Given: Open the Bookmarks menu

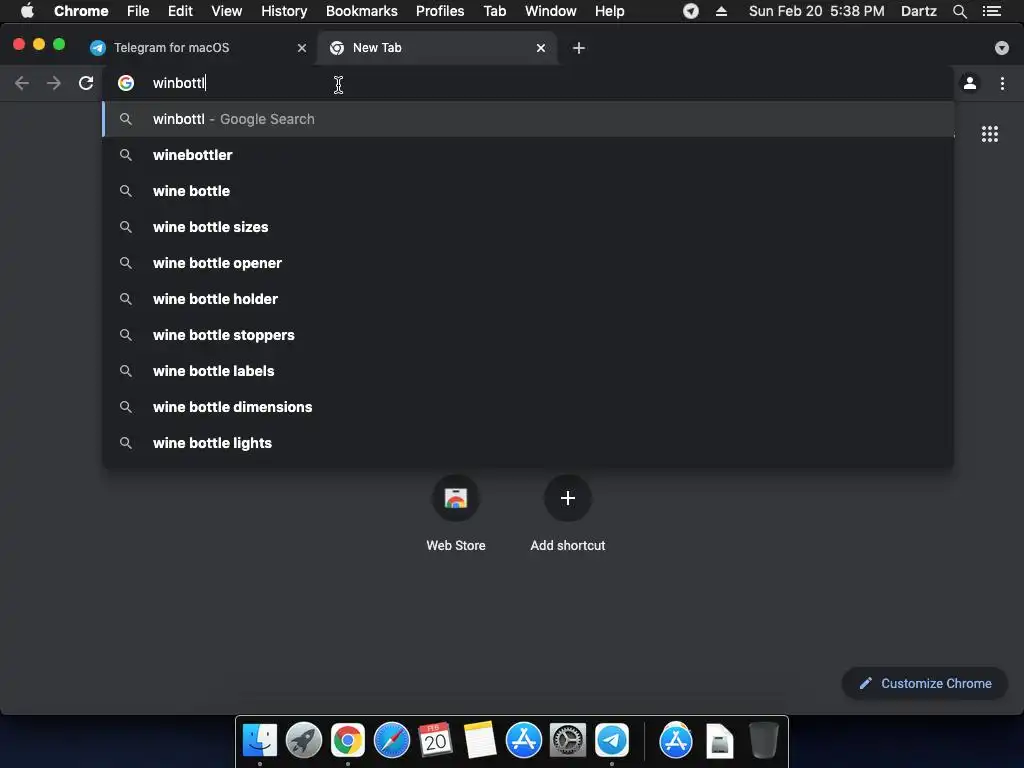Looking at the screenshot, I should pos(362,11).
